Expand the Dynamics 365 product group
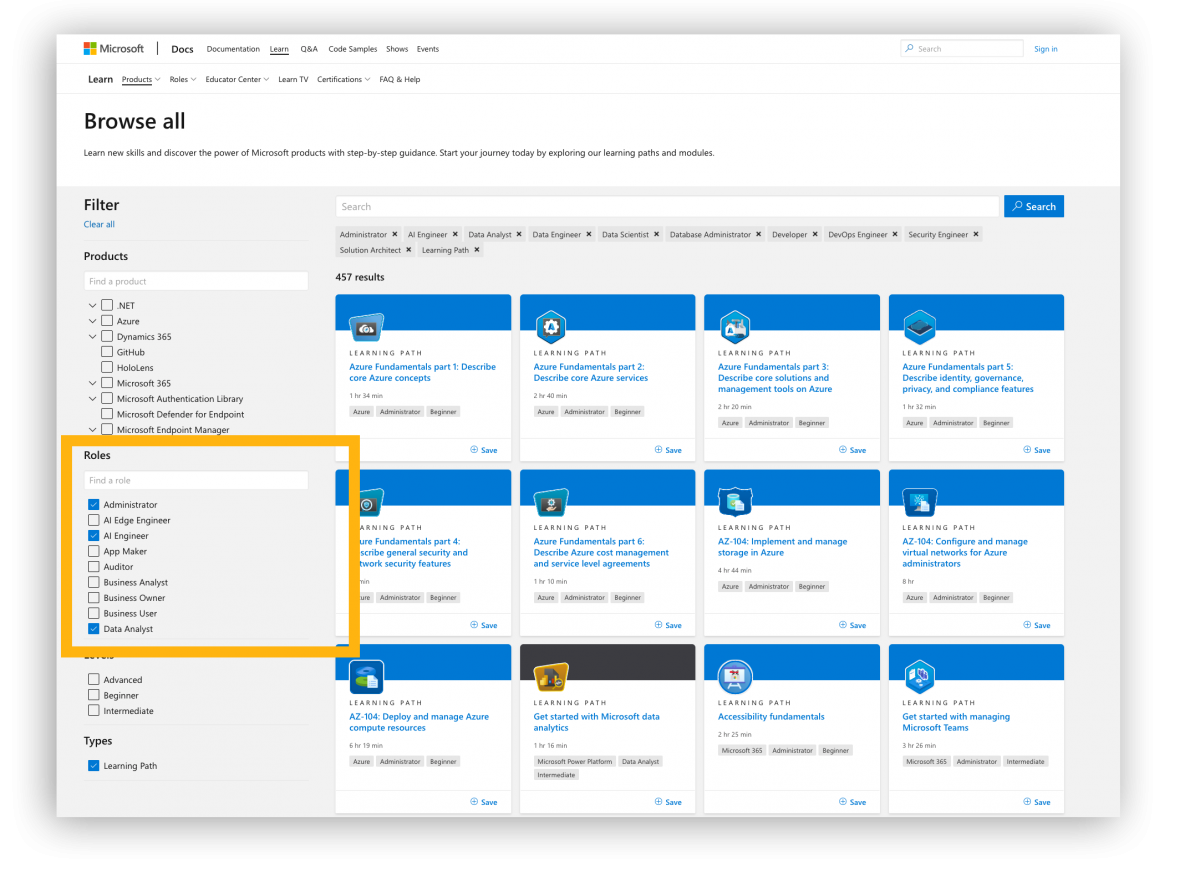This screenshot has height=877, width=1200. pos(93,337)
